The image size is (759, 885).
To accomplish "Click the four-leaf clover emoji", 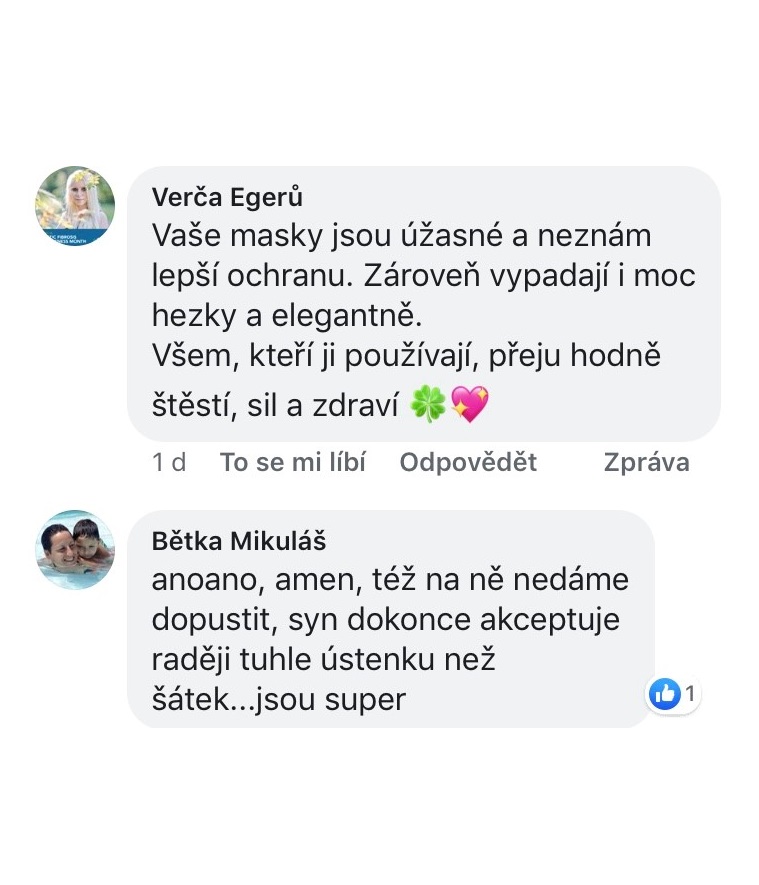I will click(427, 404).
